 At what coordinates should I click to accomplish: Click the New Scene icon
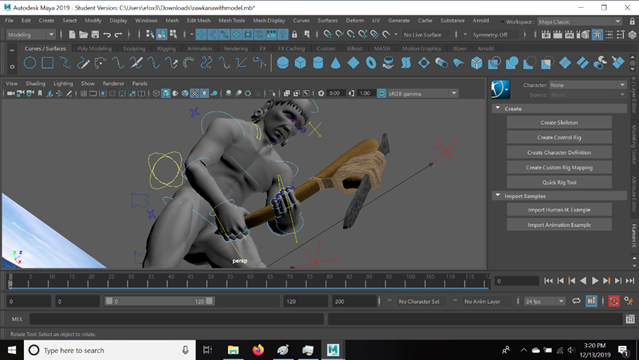[72, 35]
